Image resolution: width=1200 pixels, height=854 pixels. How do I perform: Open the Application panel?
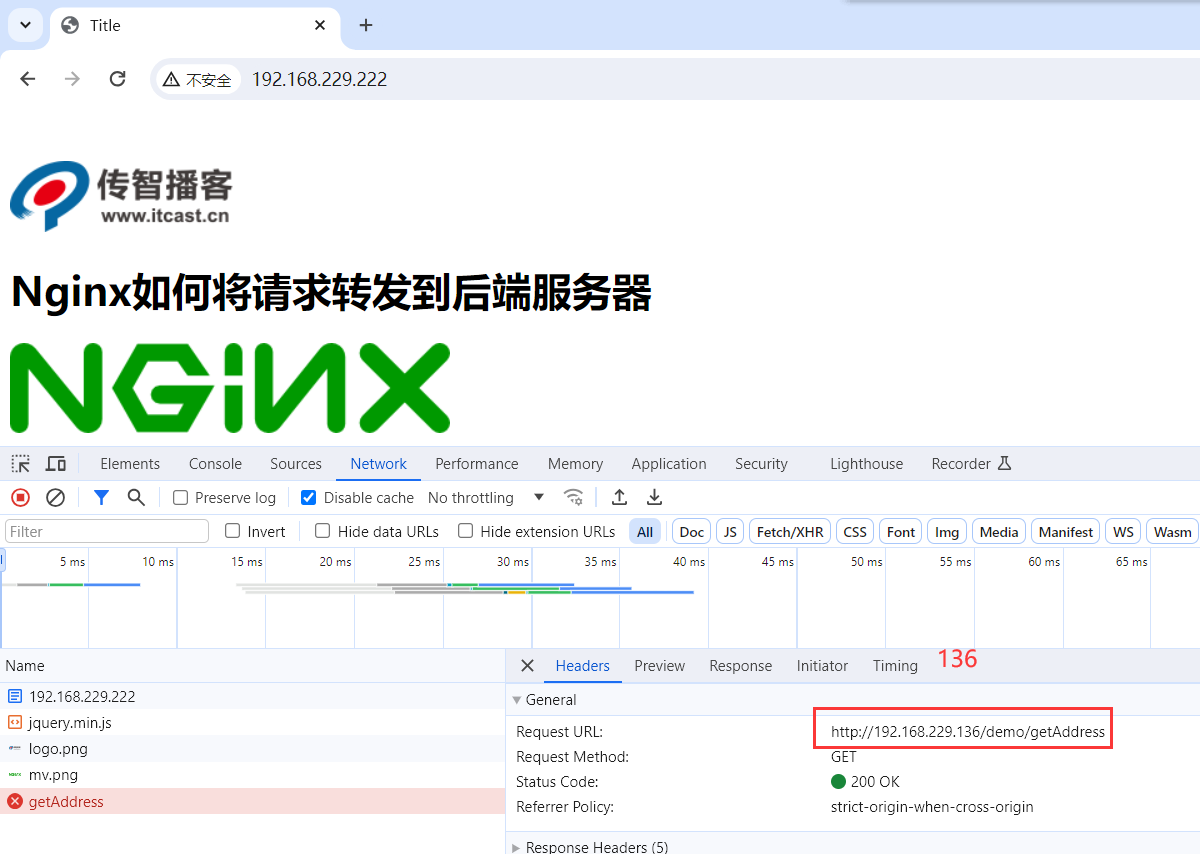click(669, 463)
